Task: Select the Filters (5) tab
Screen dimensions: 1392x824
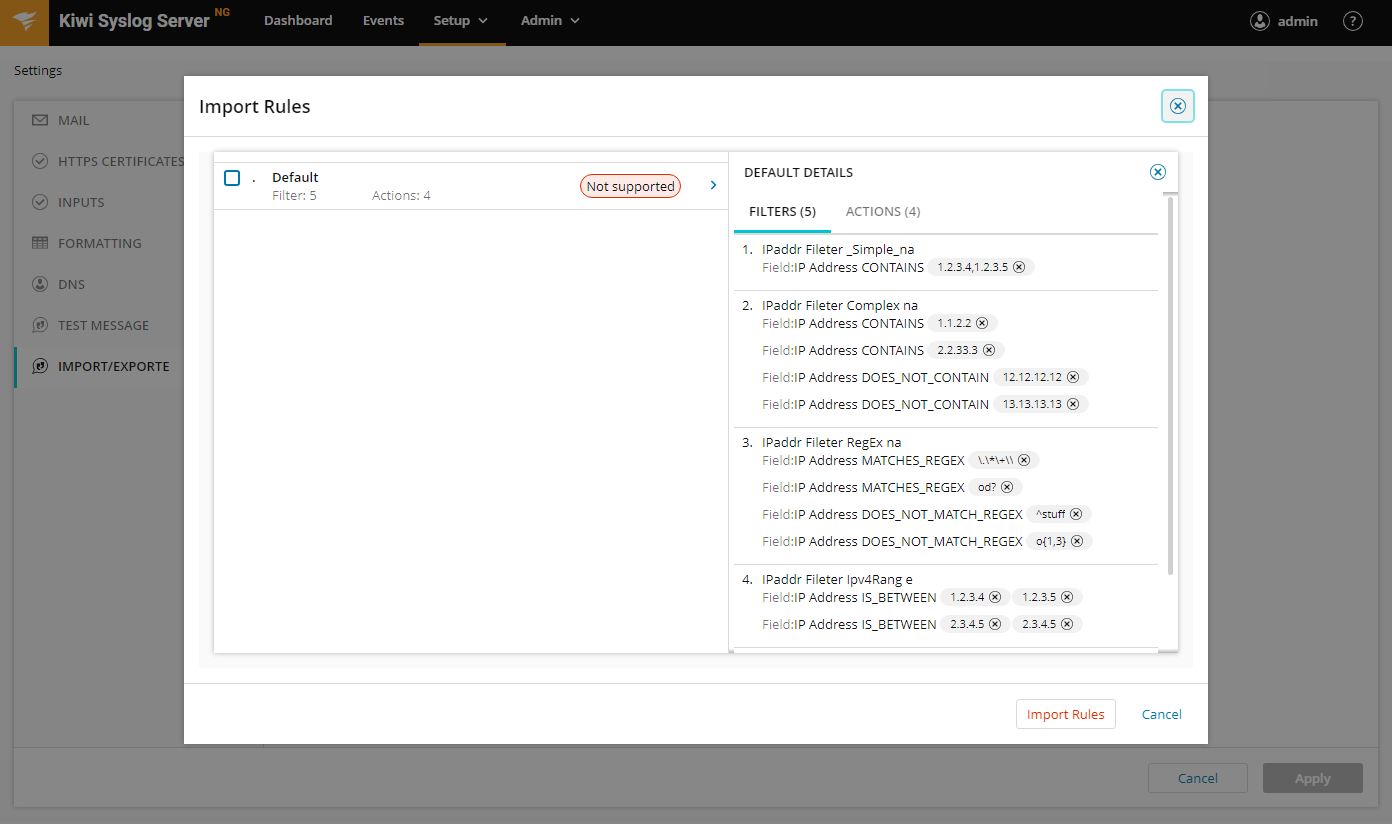Action: pos(782,212)
